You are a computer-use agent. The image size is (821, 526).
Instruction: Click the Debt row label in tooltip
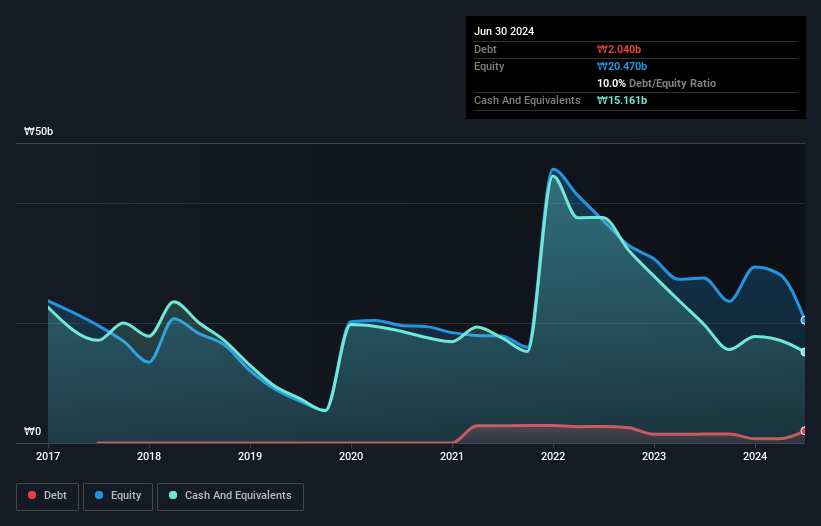(485, 49)
